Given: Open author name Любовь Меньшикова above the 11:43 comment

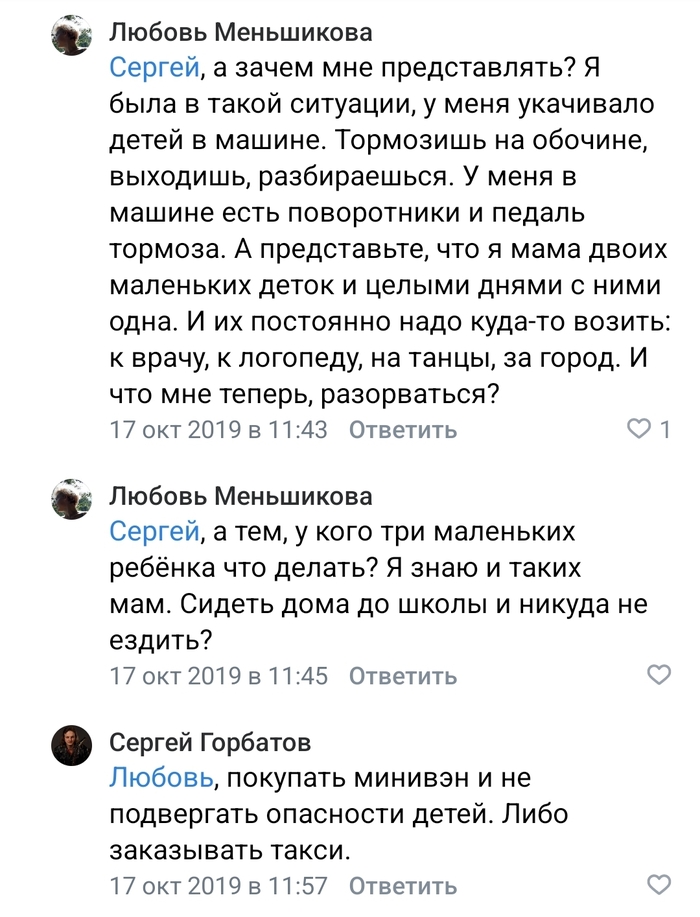Looking at the screenshot, I should [x=240, y=33].
